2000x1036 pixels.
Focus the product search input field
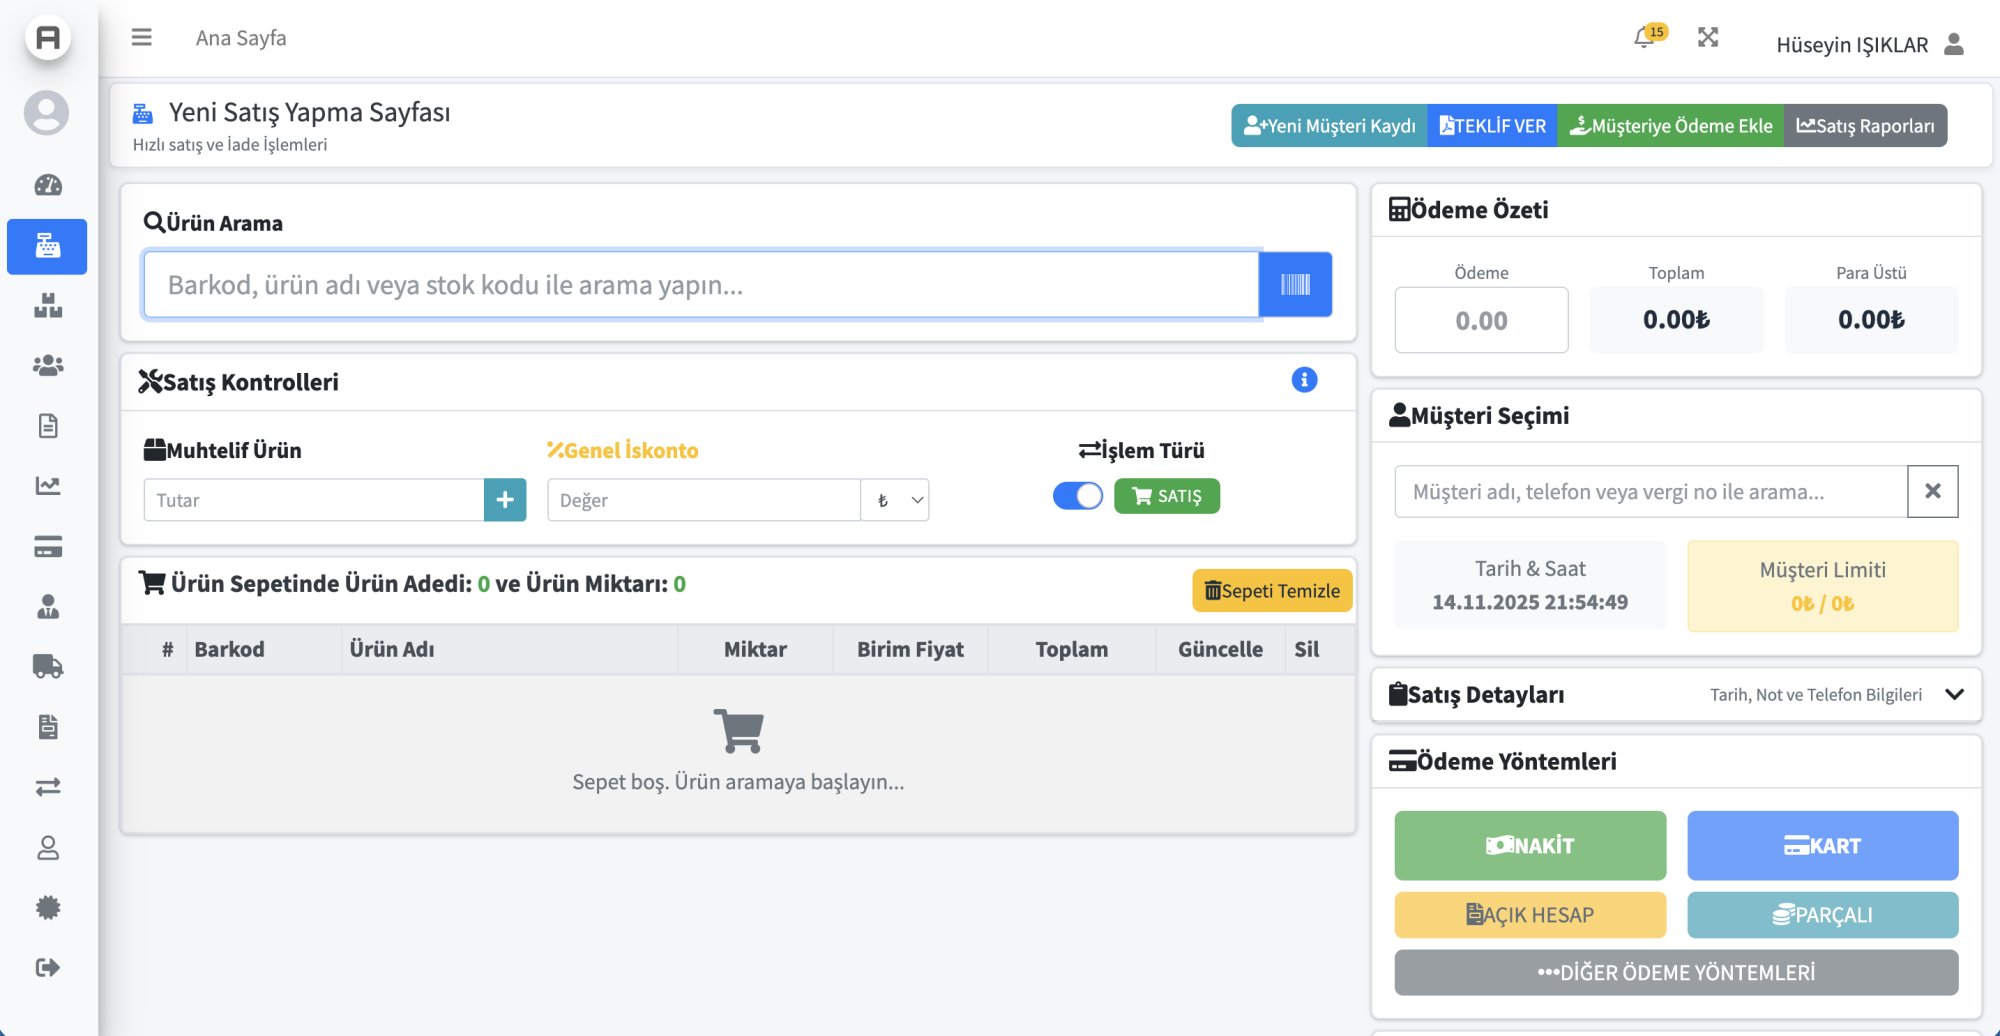click(700, 285)
